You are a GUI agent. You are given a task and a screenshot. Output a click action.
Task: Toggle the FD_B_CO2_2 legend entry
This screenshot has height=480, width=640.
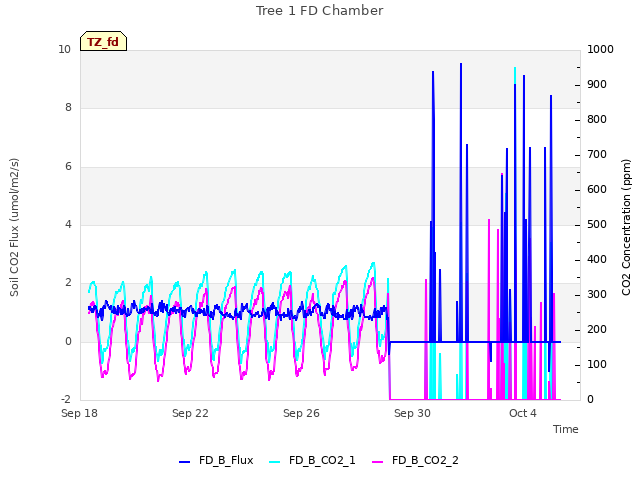point(415,460)
